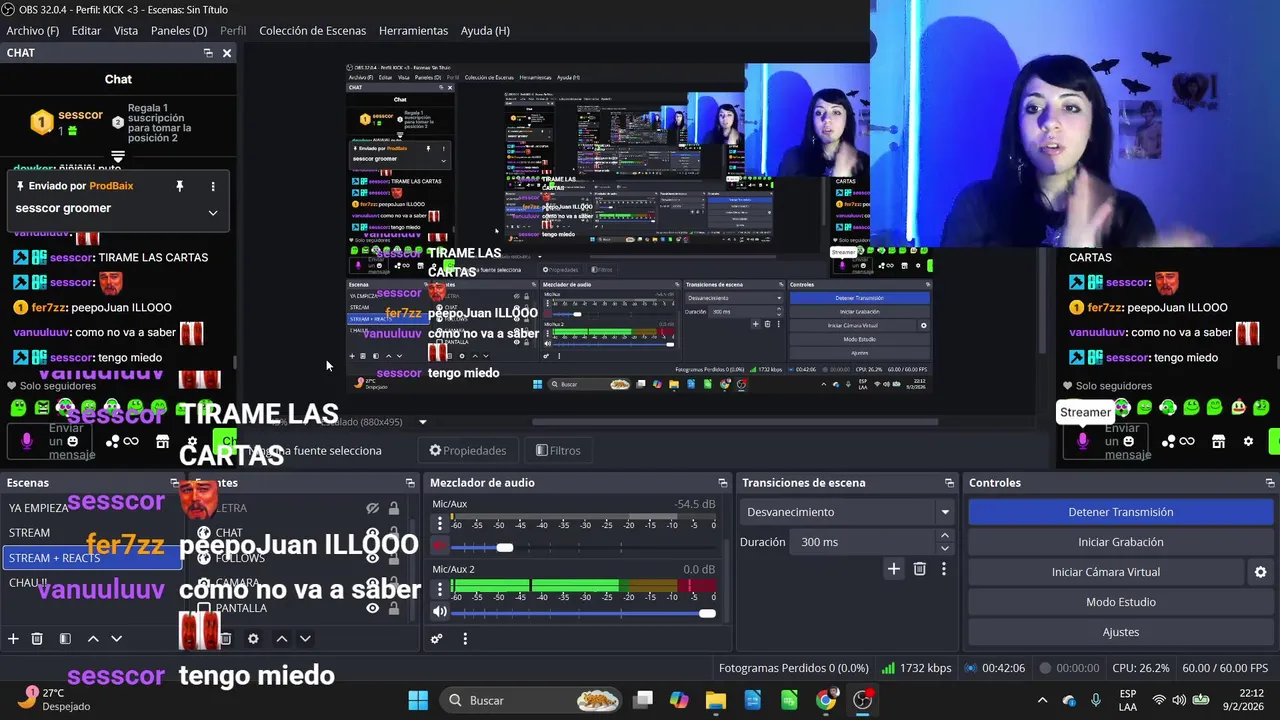Open the Ayuda menu
The height and width of the screenshot is (720, 1280).
485,31
